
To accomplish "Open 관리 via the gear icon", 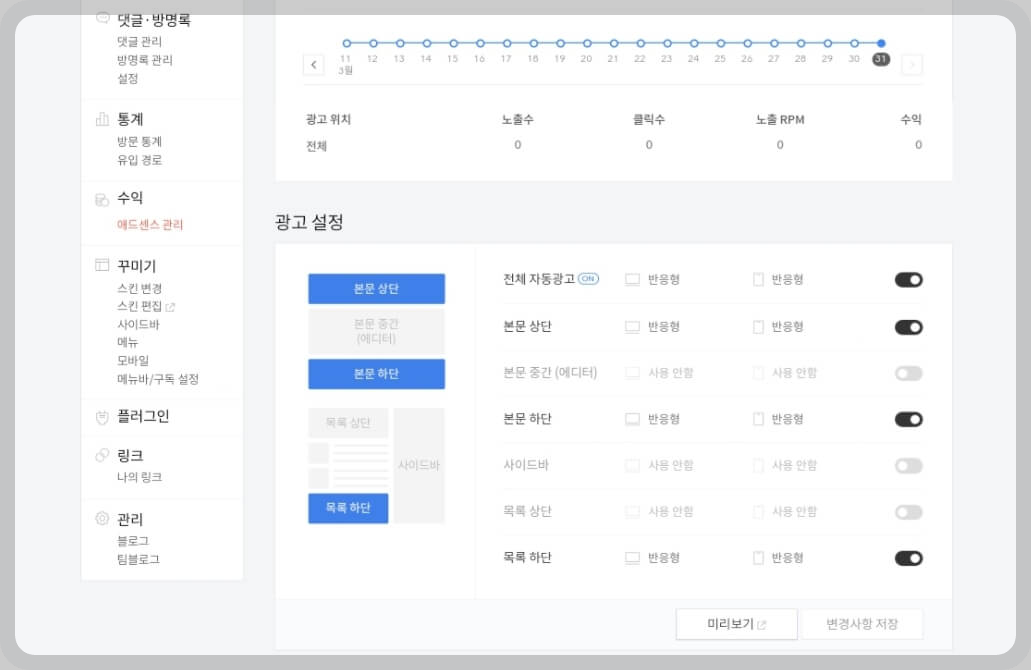I will 101,519.
